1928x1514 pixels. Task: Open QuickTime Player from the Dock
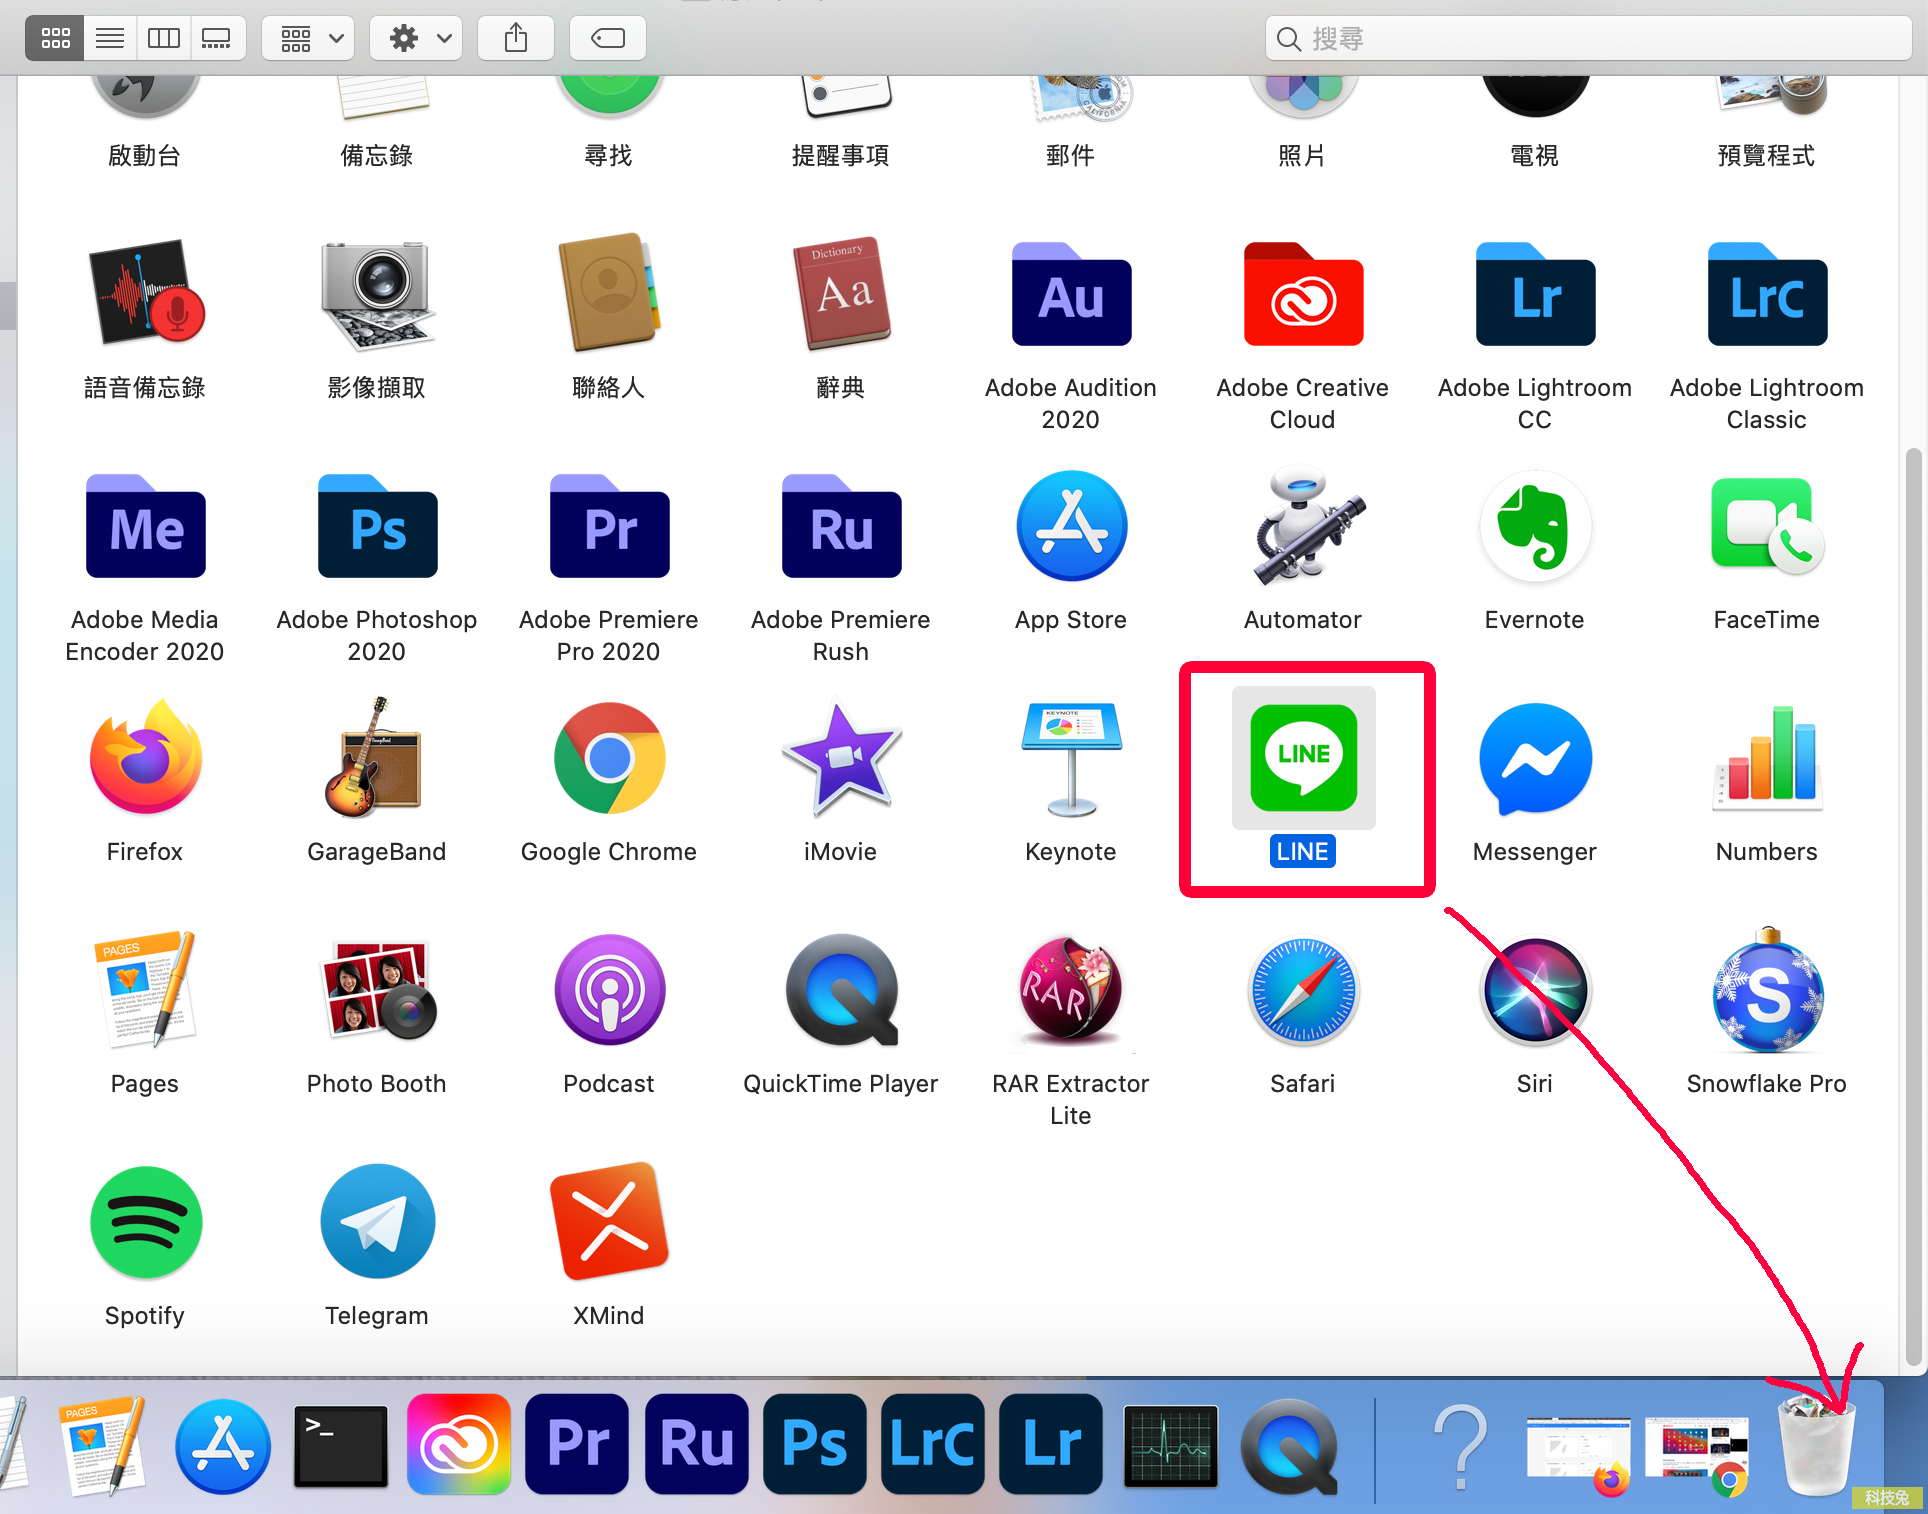1289,1446
